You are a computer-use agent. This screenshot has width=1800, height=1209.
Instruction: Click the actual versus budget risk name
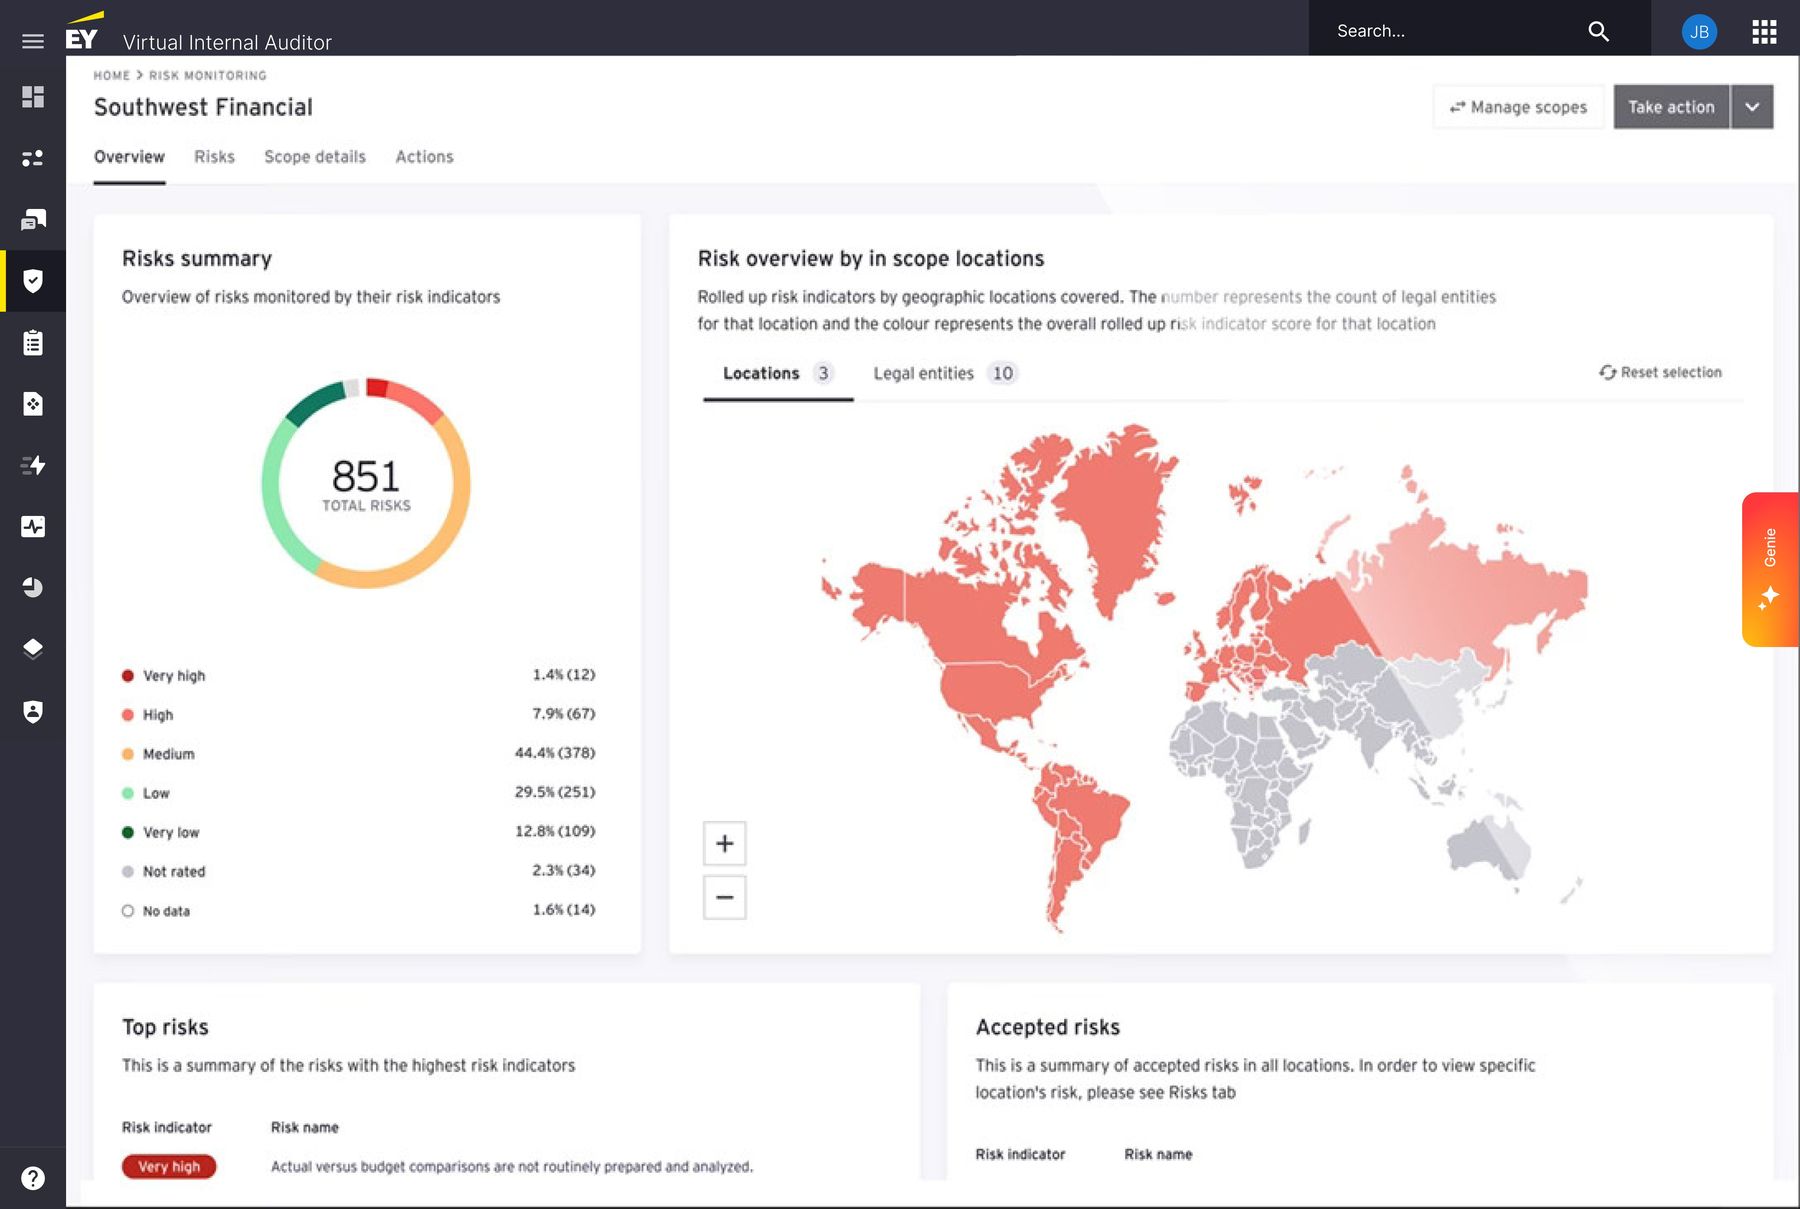[512, 1166]
